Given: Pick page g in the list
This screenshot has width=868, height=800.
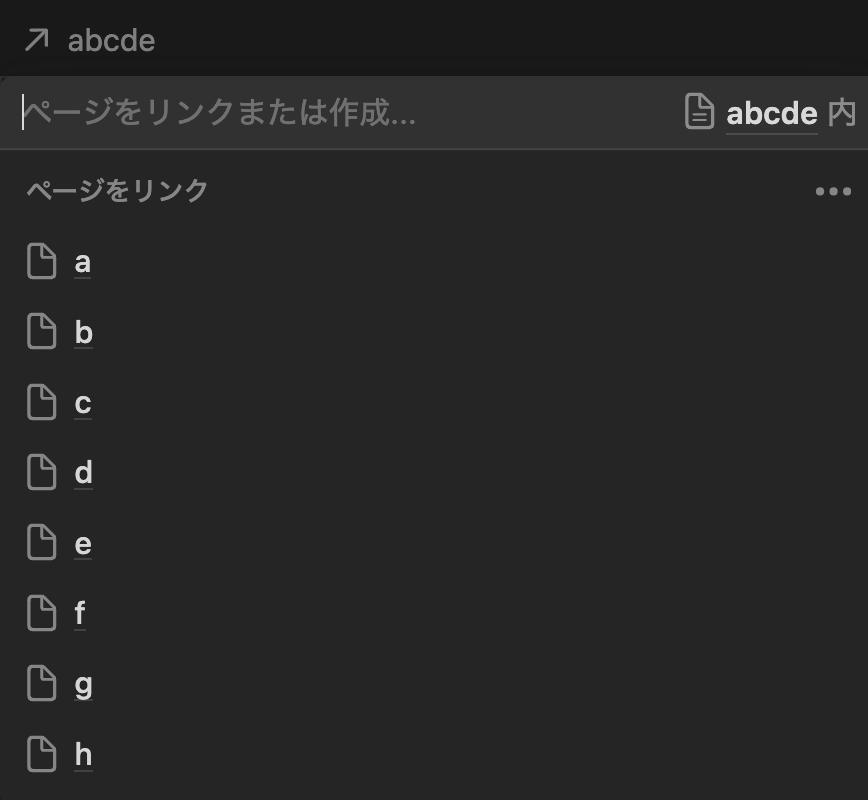Looking at the screenshot, I should [x=434, y=684].
